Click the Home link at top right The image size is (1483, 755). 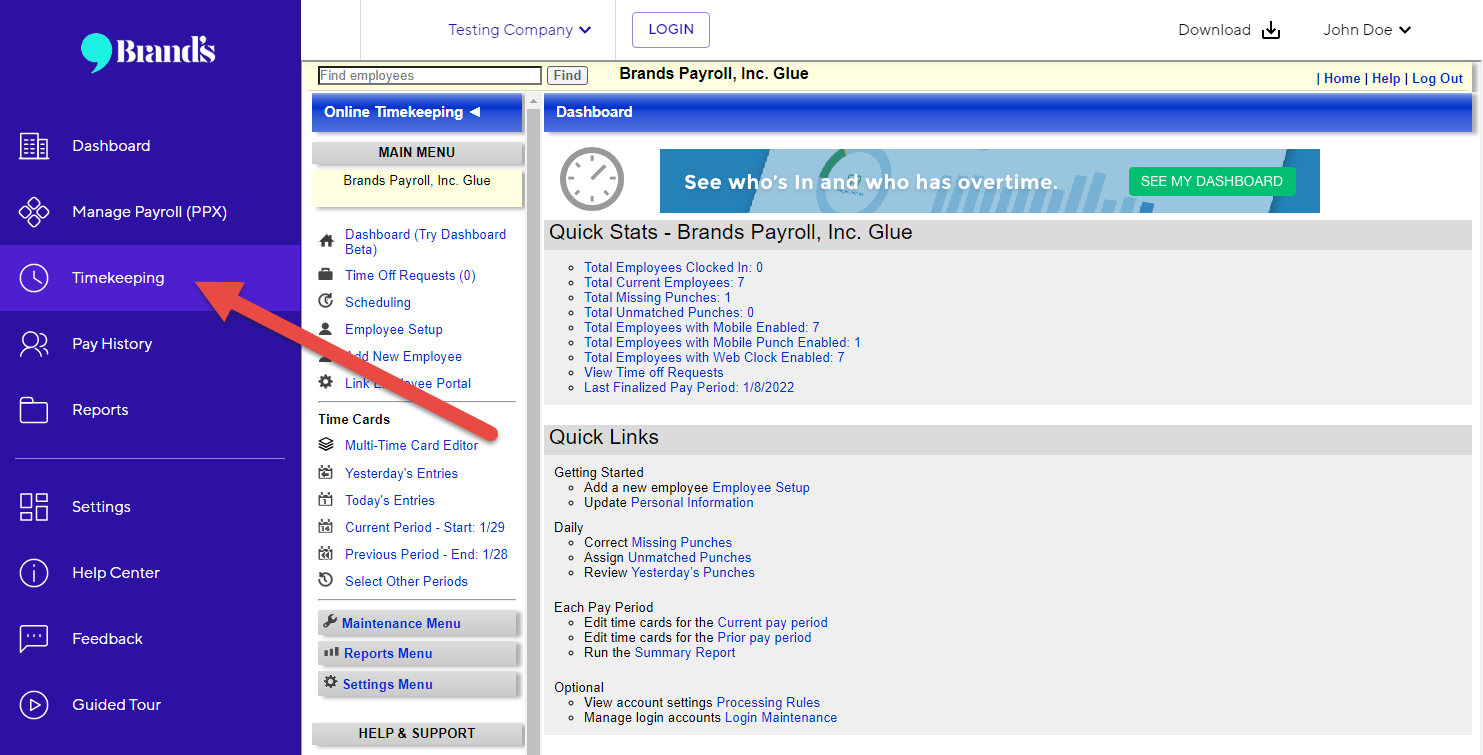1342,78
